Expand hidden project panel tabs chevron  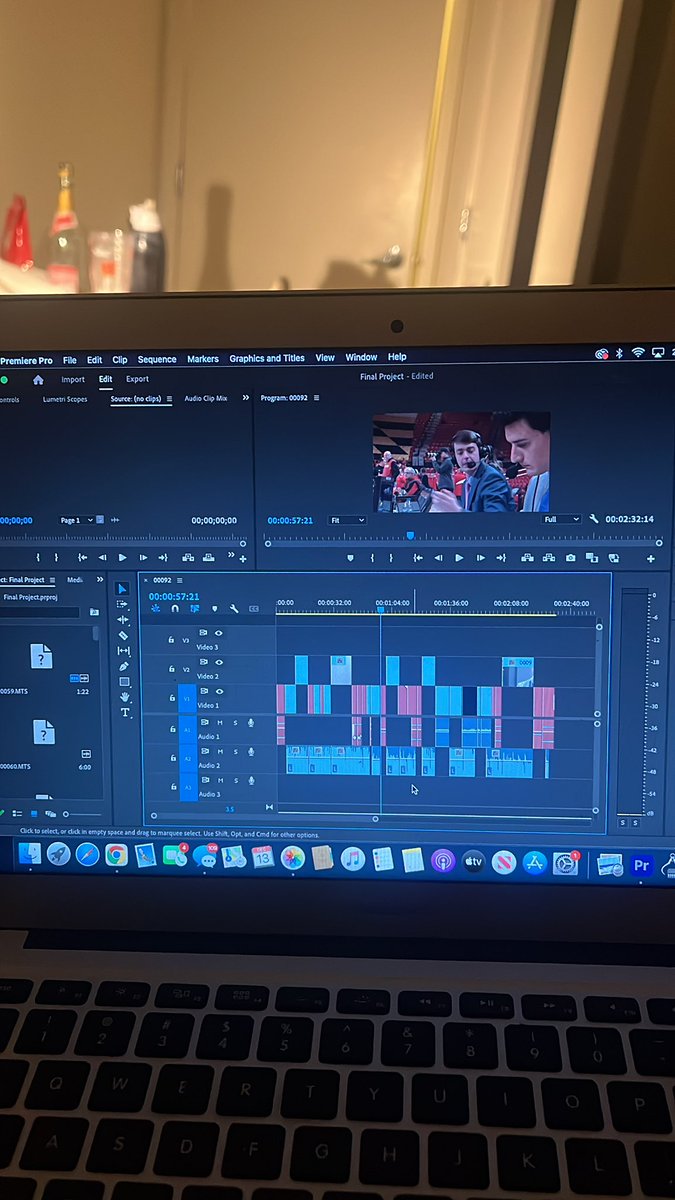100,580
